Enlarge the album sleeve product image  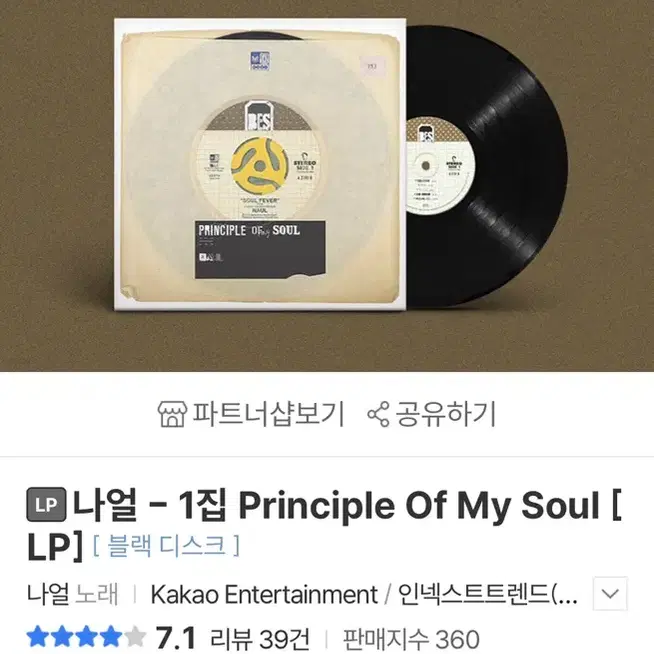(x=259, y=165)
